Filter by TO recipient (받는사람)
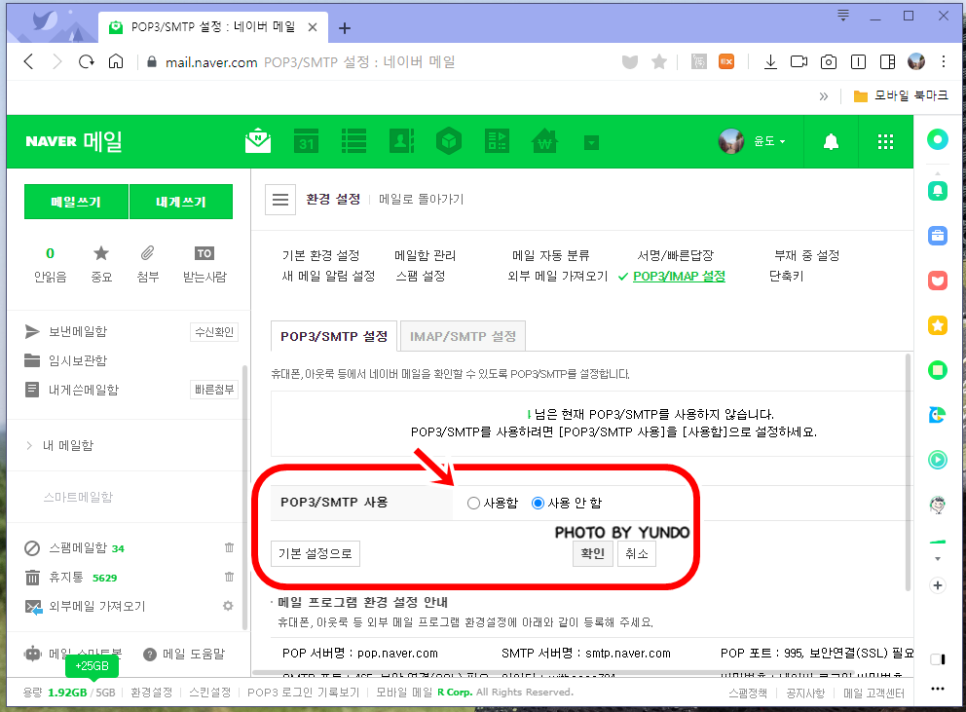Screen dimensions: 966x712 [x=205, y=265]
